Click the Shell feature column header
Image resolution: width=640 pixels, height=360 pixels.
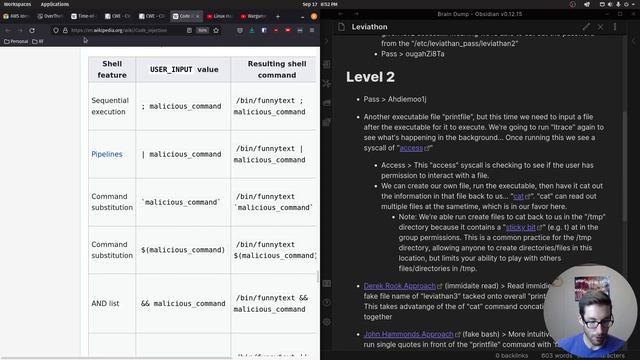(x=112, y=69)
